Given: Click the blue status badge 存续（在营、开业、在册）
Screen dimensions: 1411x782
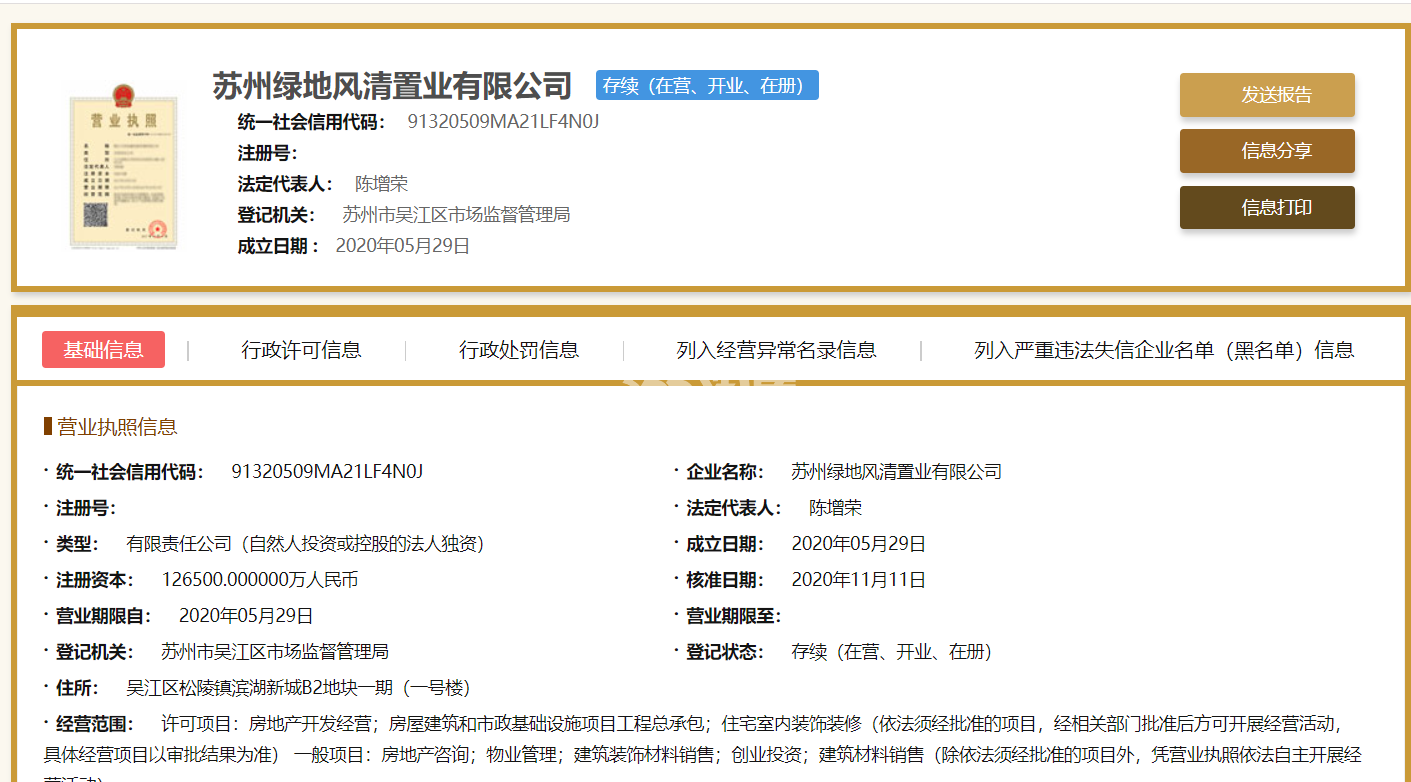Looking at the screenshot, I should 707,86.
